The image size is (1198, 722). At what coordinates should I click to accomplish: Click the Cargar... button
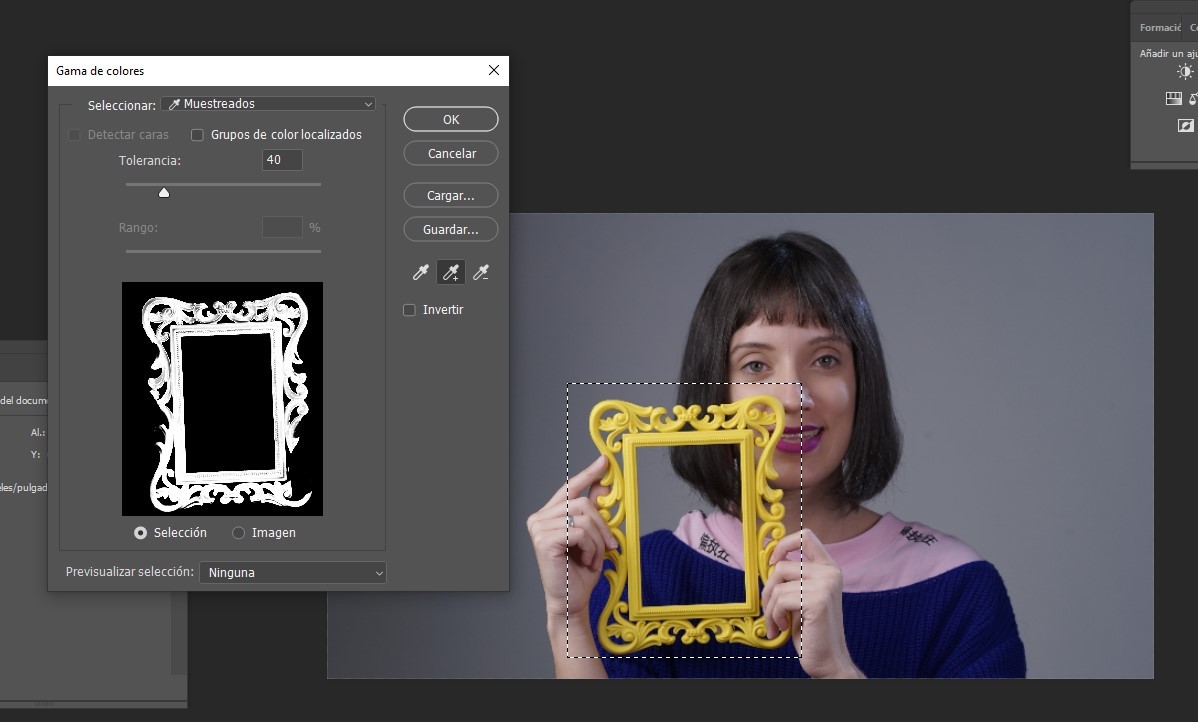pos(451,196)
